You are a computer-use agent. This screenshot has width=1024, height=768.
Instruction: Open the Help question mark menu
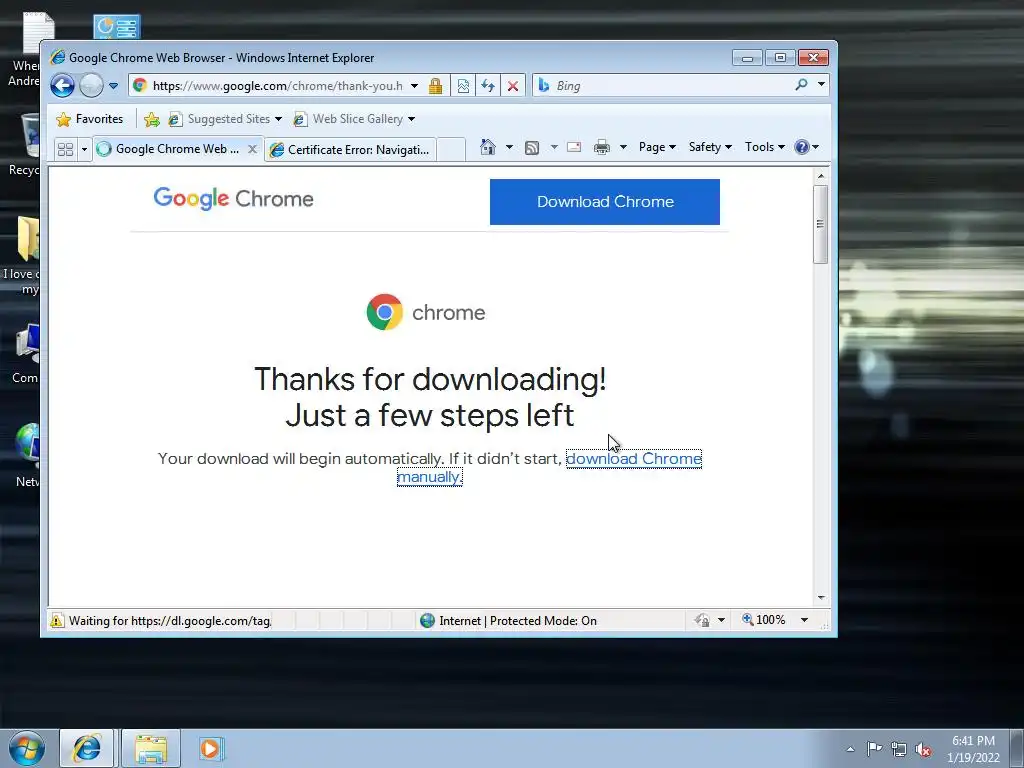tap(807, 147)
